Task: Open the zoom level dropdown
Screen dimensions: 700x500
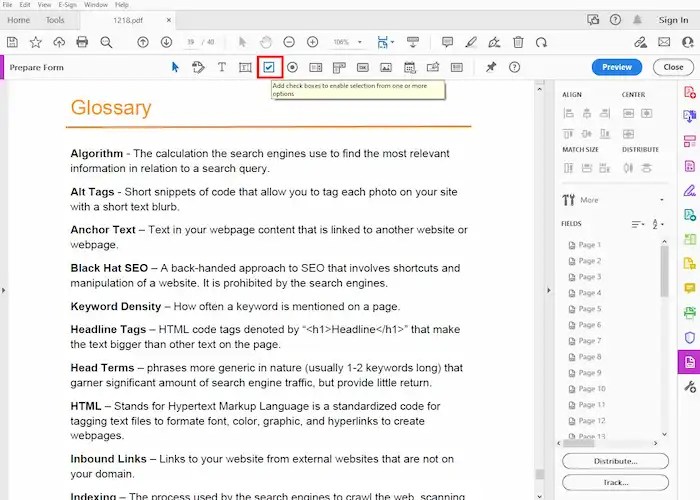Action: 359,42
